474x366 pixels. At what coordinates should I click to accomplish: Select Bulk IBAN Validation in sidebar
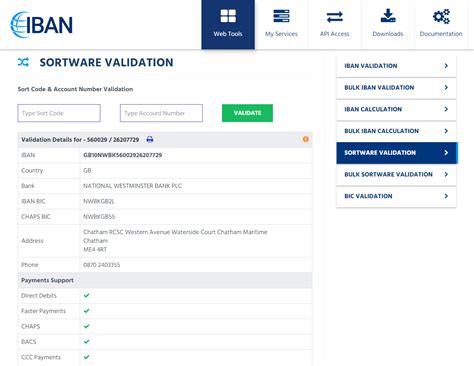[x=396, y=88]
